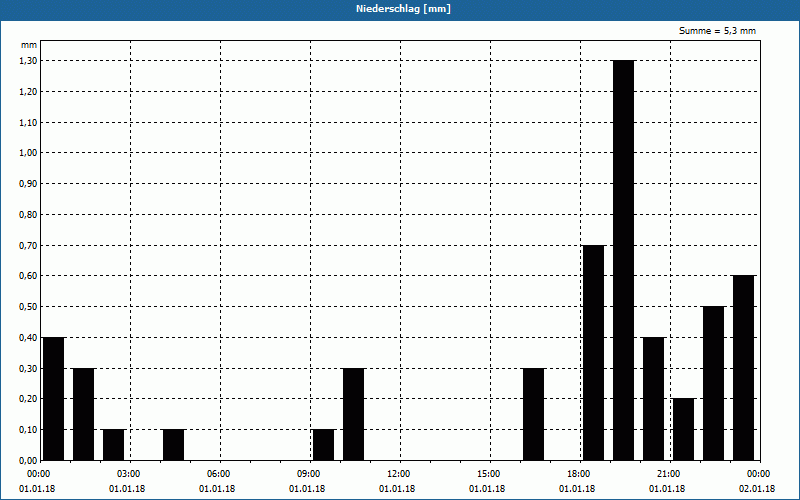
Task: Select the 0,30 mm bar after 15:00
Action: tap(534, 414)
